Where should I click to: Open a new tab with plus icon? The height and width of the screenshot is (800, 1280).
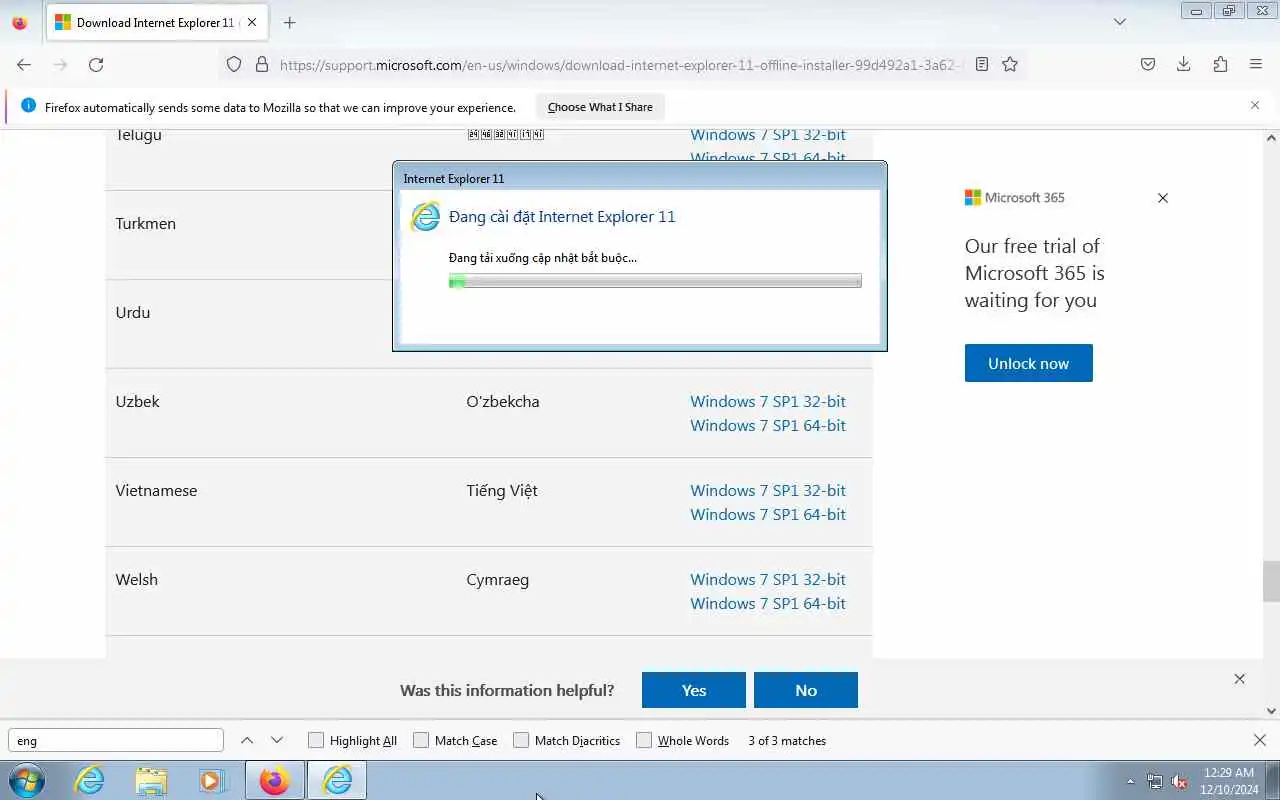[x=289, y=22]
